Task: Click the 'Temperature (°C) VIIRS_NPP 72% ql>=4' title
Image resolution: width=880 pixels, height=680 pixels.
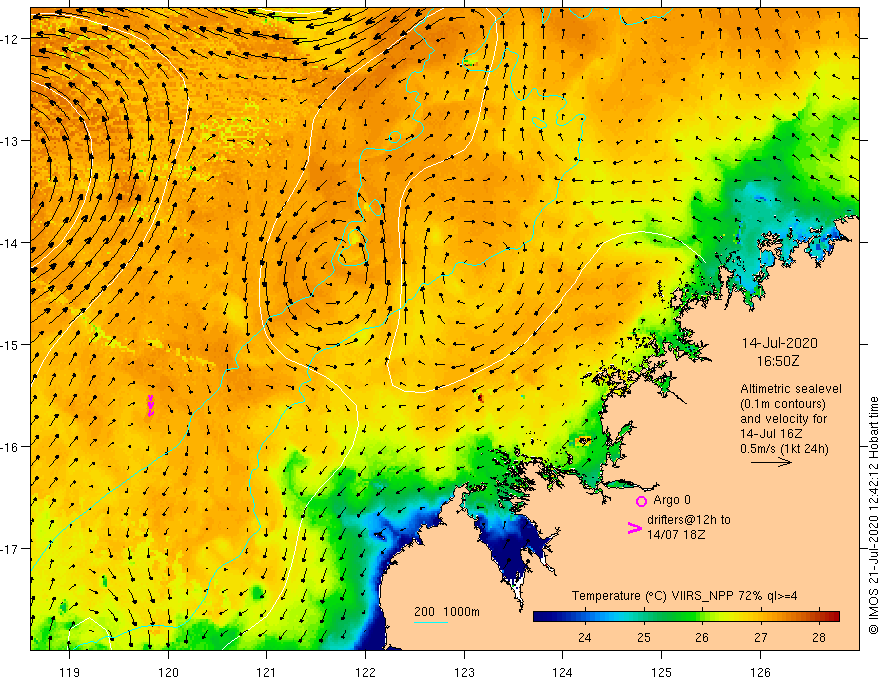Action: 684,596
